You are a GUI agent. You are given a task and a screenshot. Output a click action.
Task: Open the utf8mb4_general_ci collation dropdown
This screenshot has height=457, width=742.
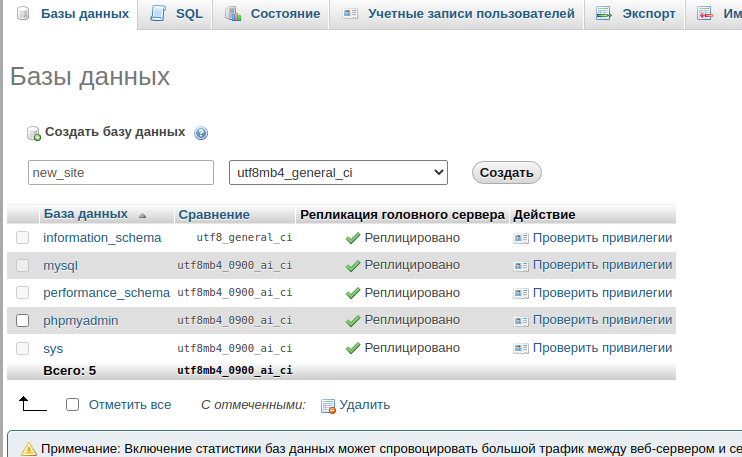click(338, 173)
